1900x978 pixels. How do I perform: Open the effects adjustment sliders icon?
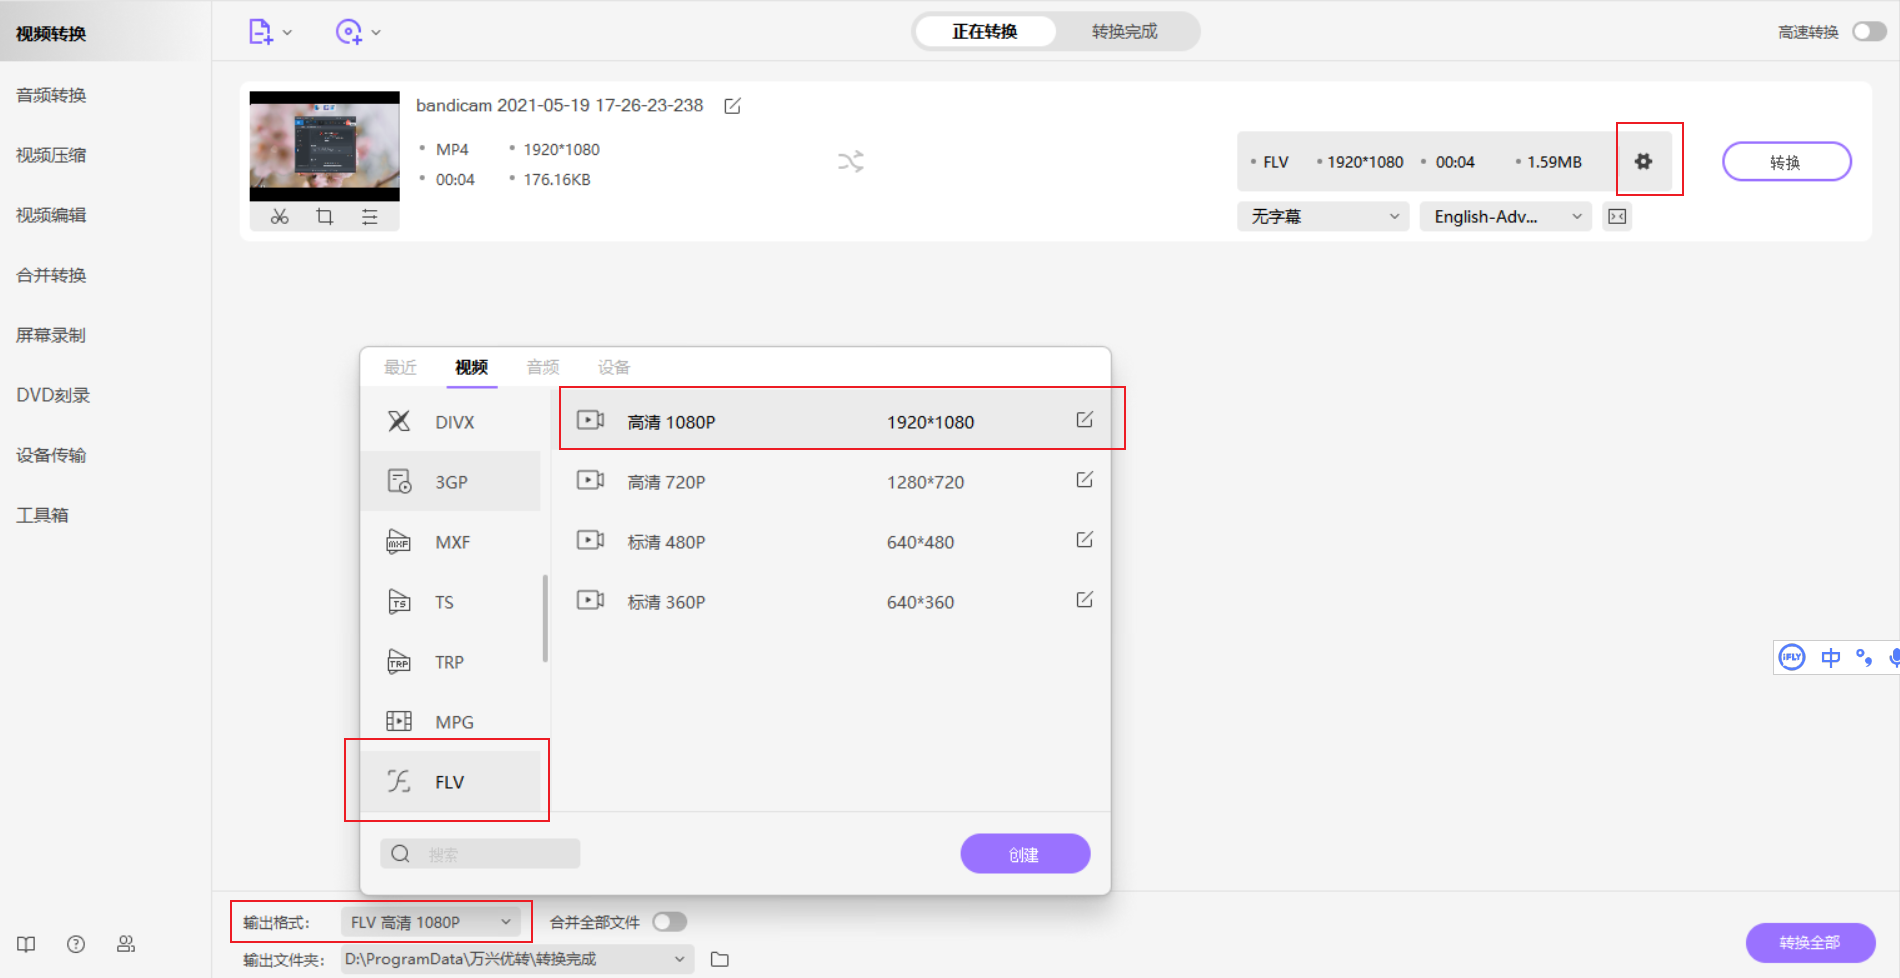point(369,217)
